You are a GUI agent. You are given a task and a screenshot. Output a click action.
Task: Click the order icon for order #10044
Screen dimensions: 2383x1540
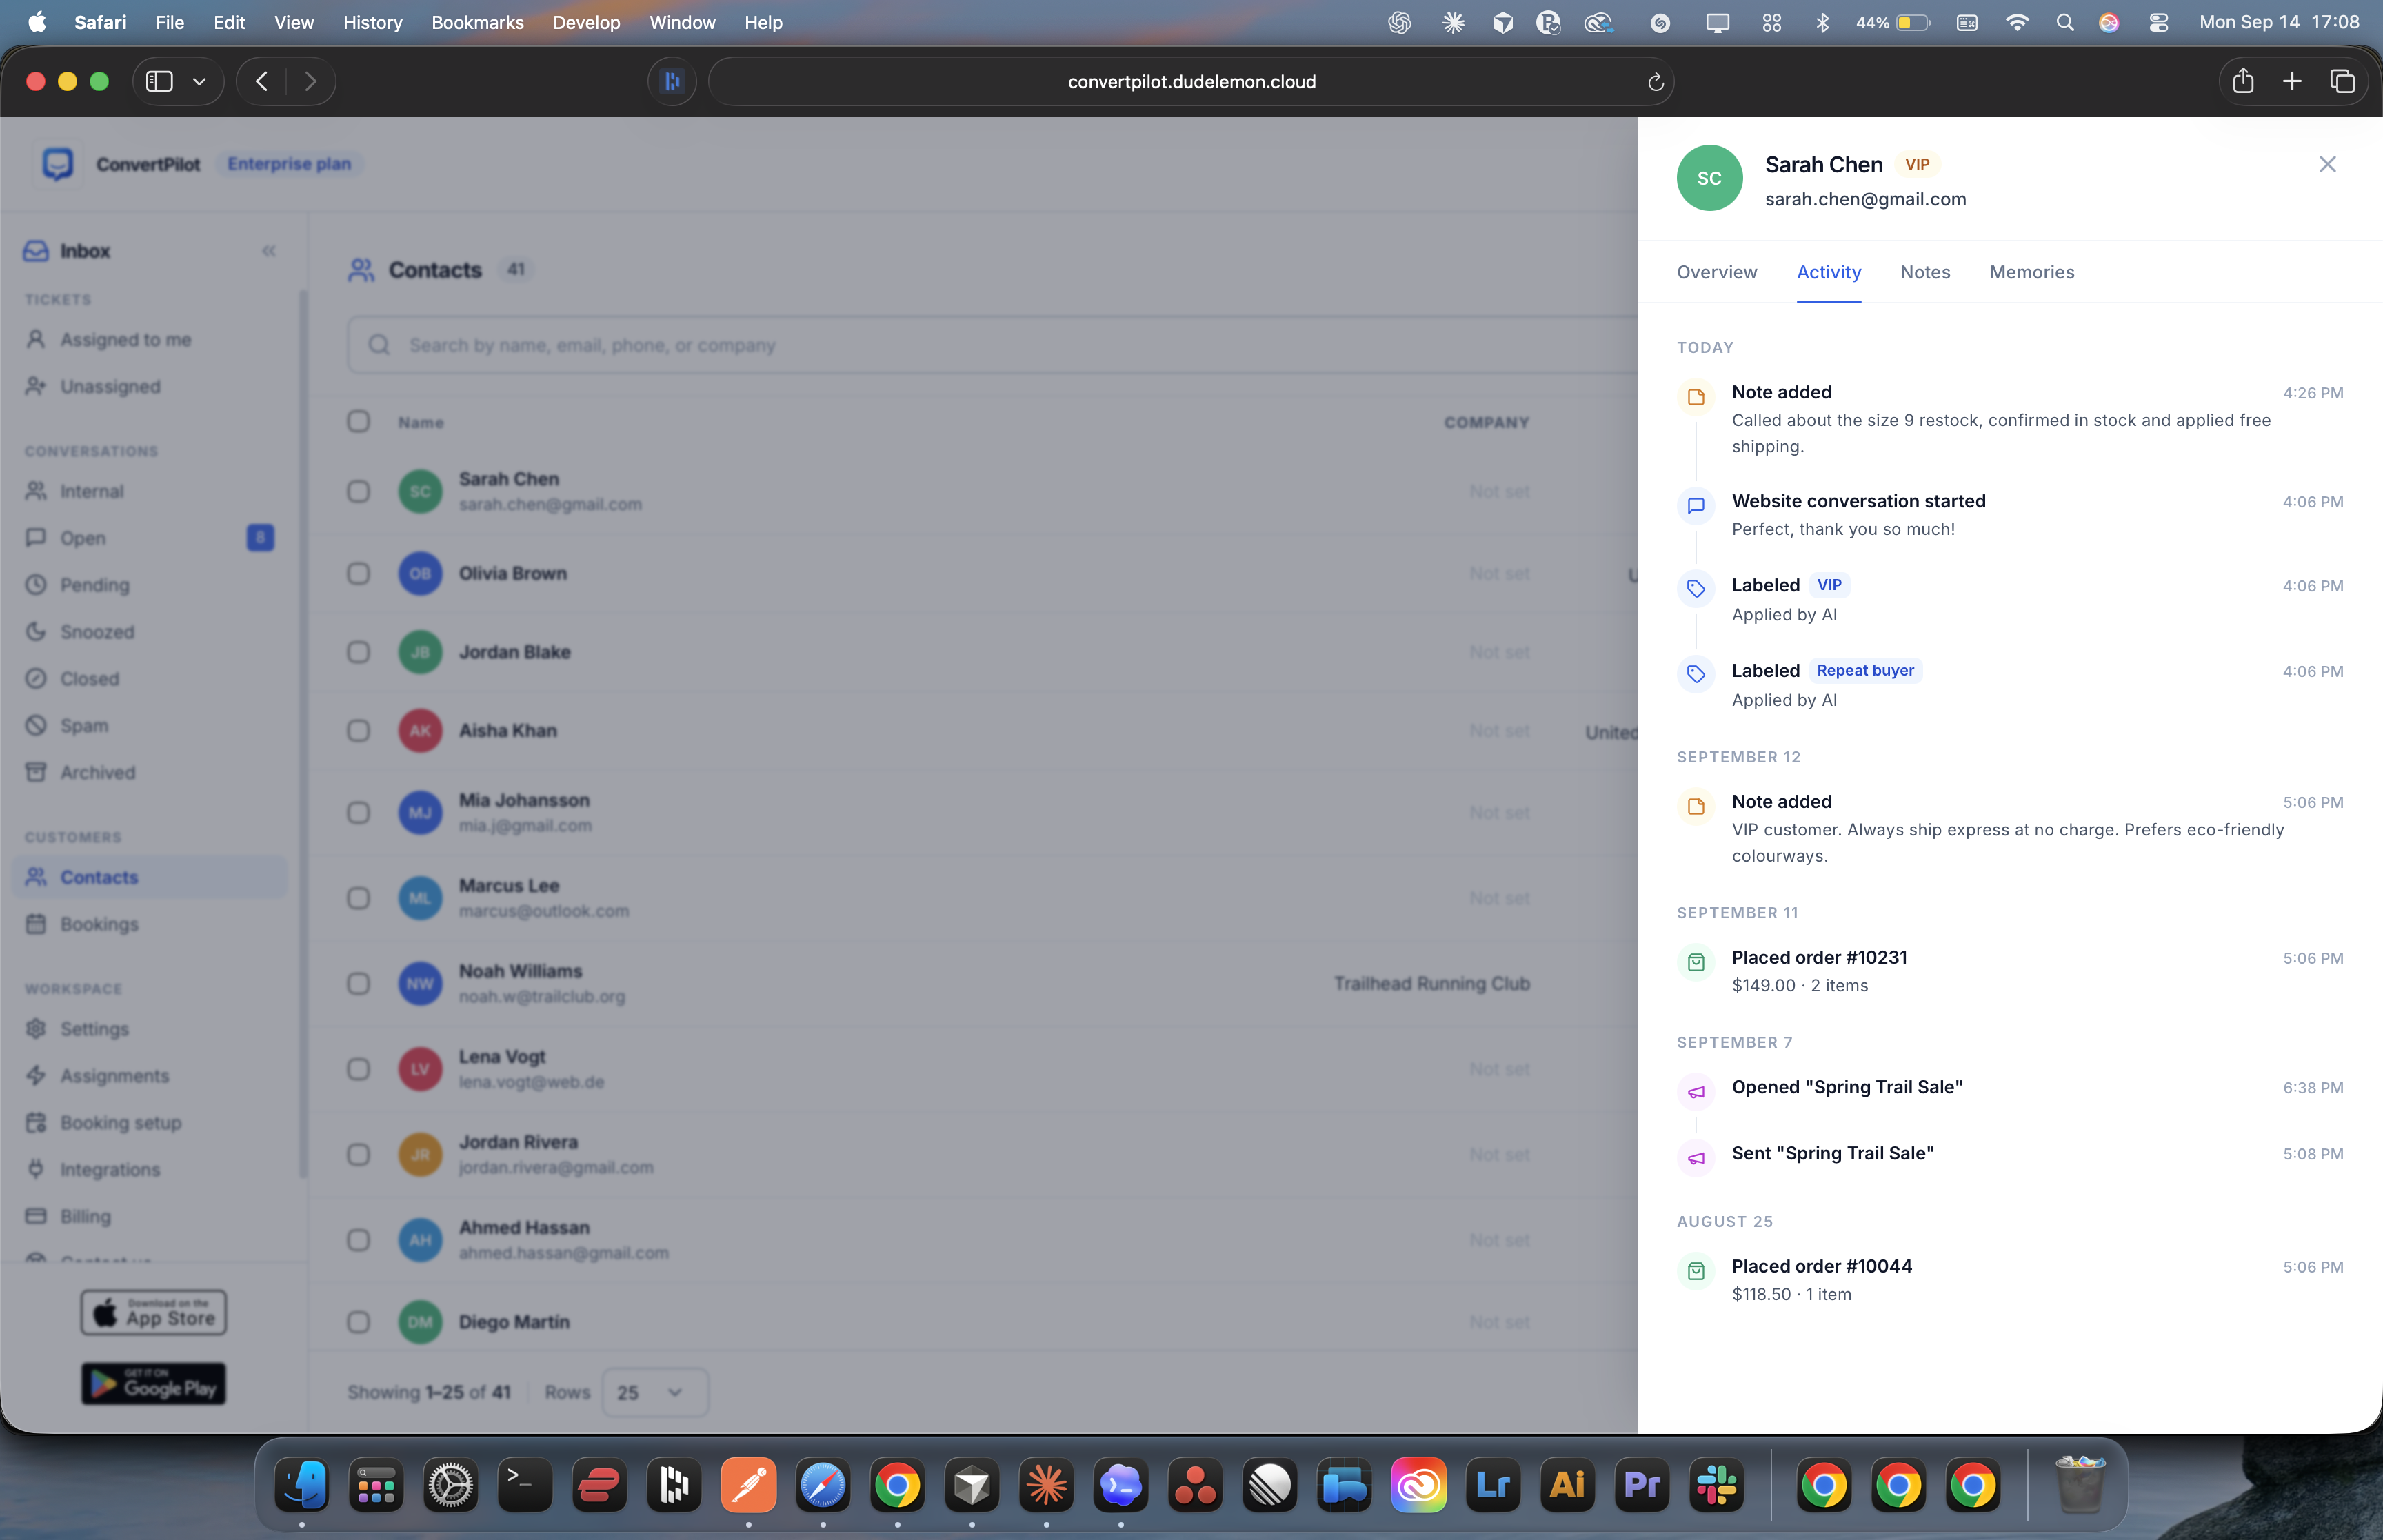(x=1695, y=1271)
